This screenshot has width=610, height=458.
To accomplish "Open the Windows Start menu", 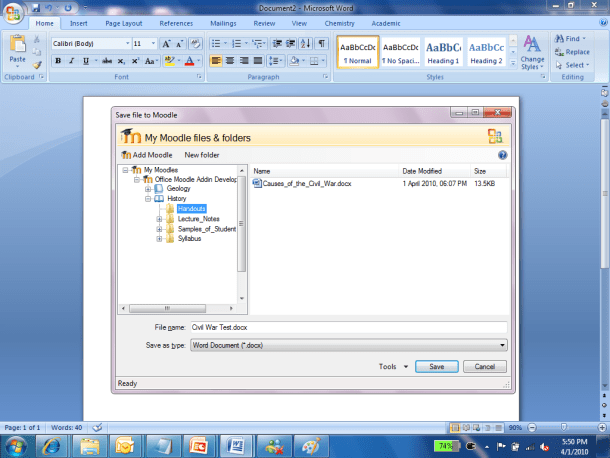I will pos(16,447).
